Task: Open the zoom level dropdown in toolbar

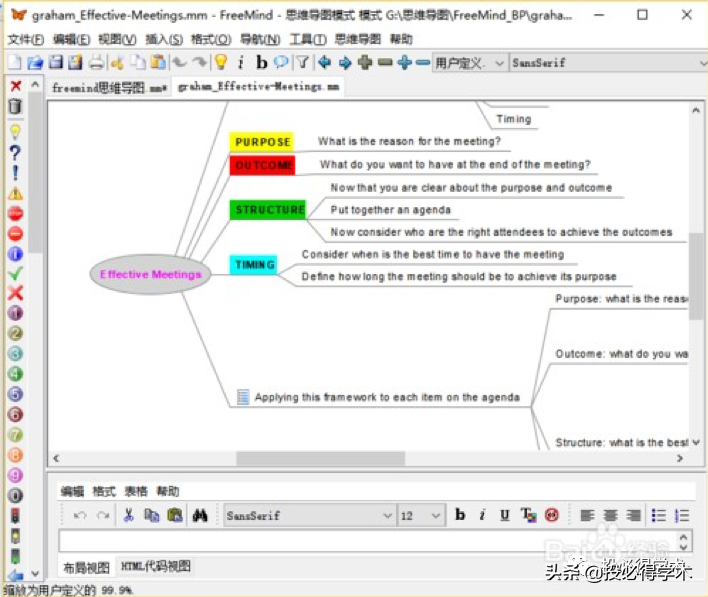Action: (470, 62)
